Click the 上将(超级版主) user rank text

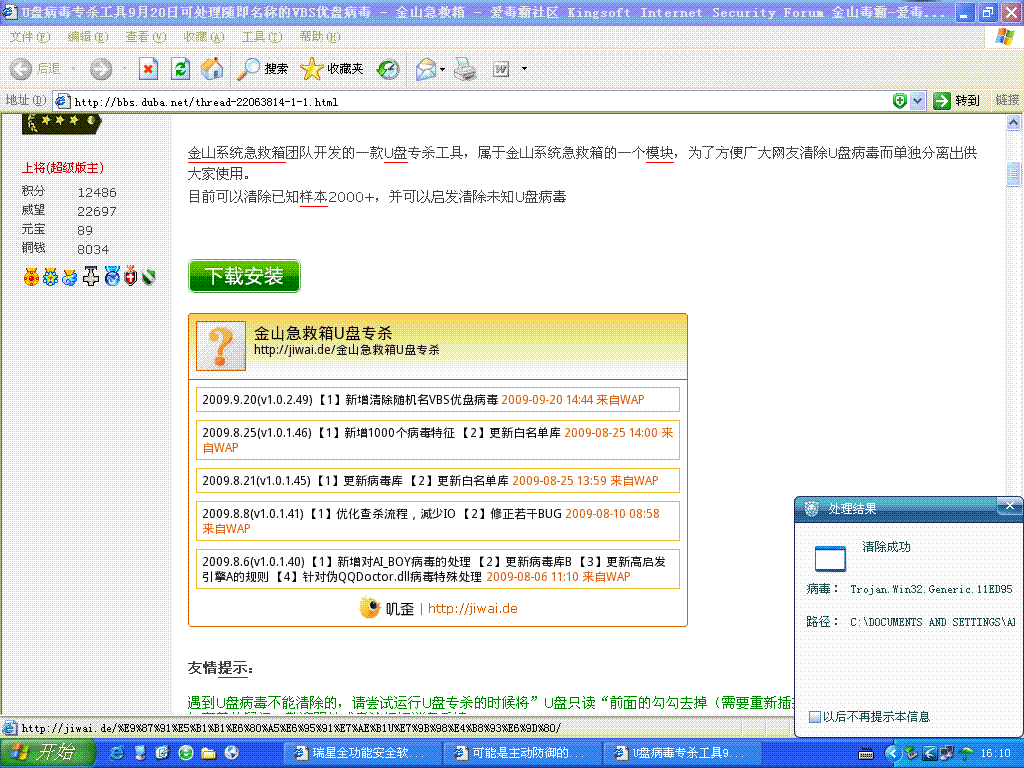coord(63,168)
